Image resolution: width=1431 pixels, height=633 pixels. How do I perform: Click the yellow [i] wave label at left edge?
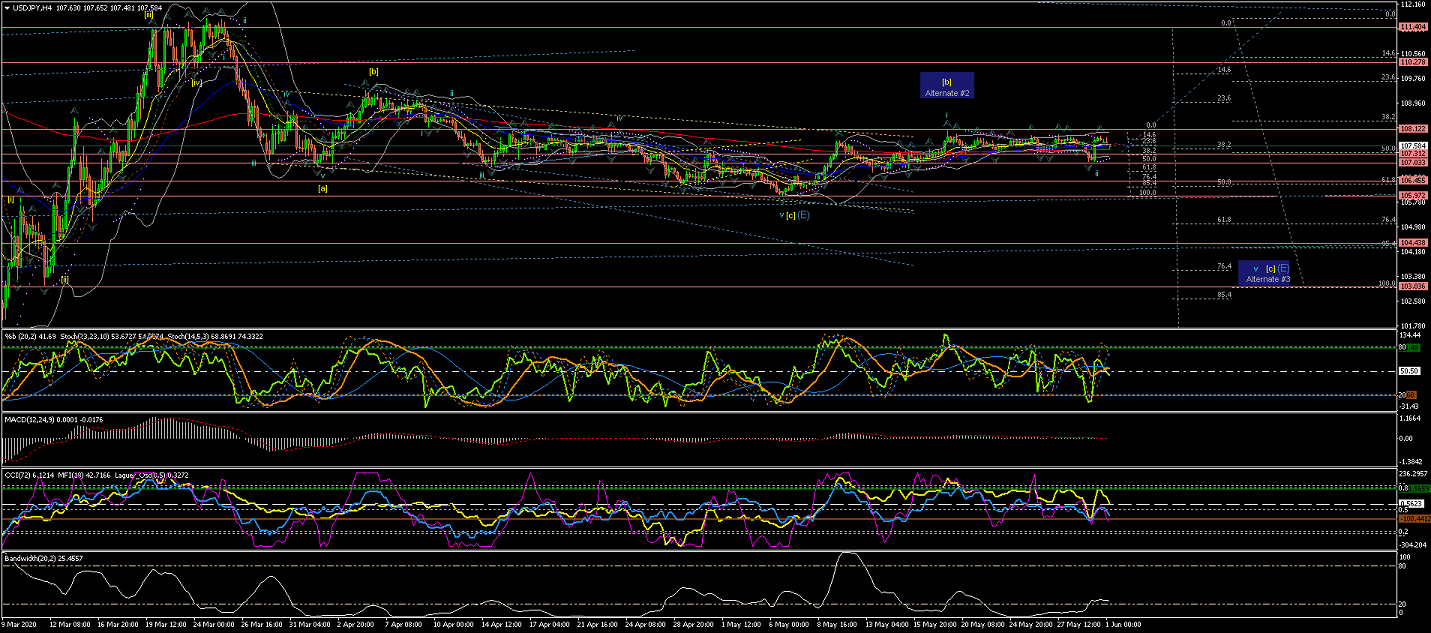(x=10, y=199)
